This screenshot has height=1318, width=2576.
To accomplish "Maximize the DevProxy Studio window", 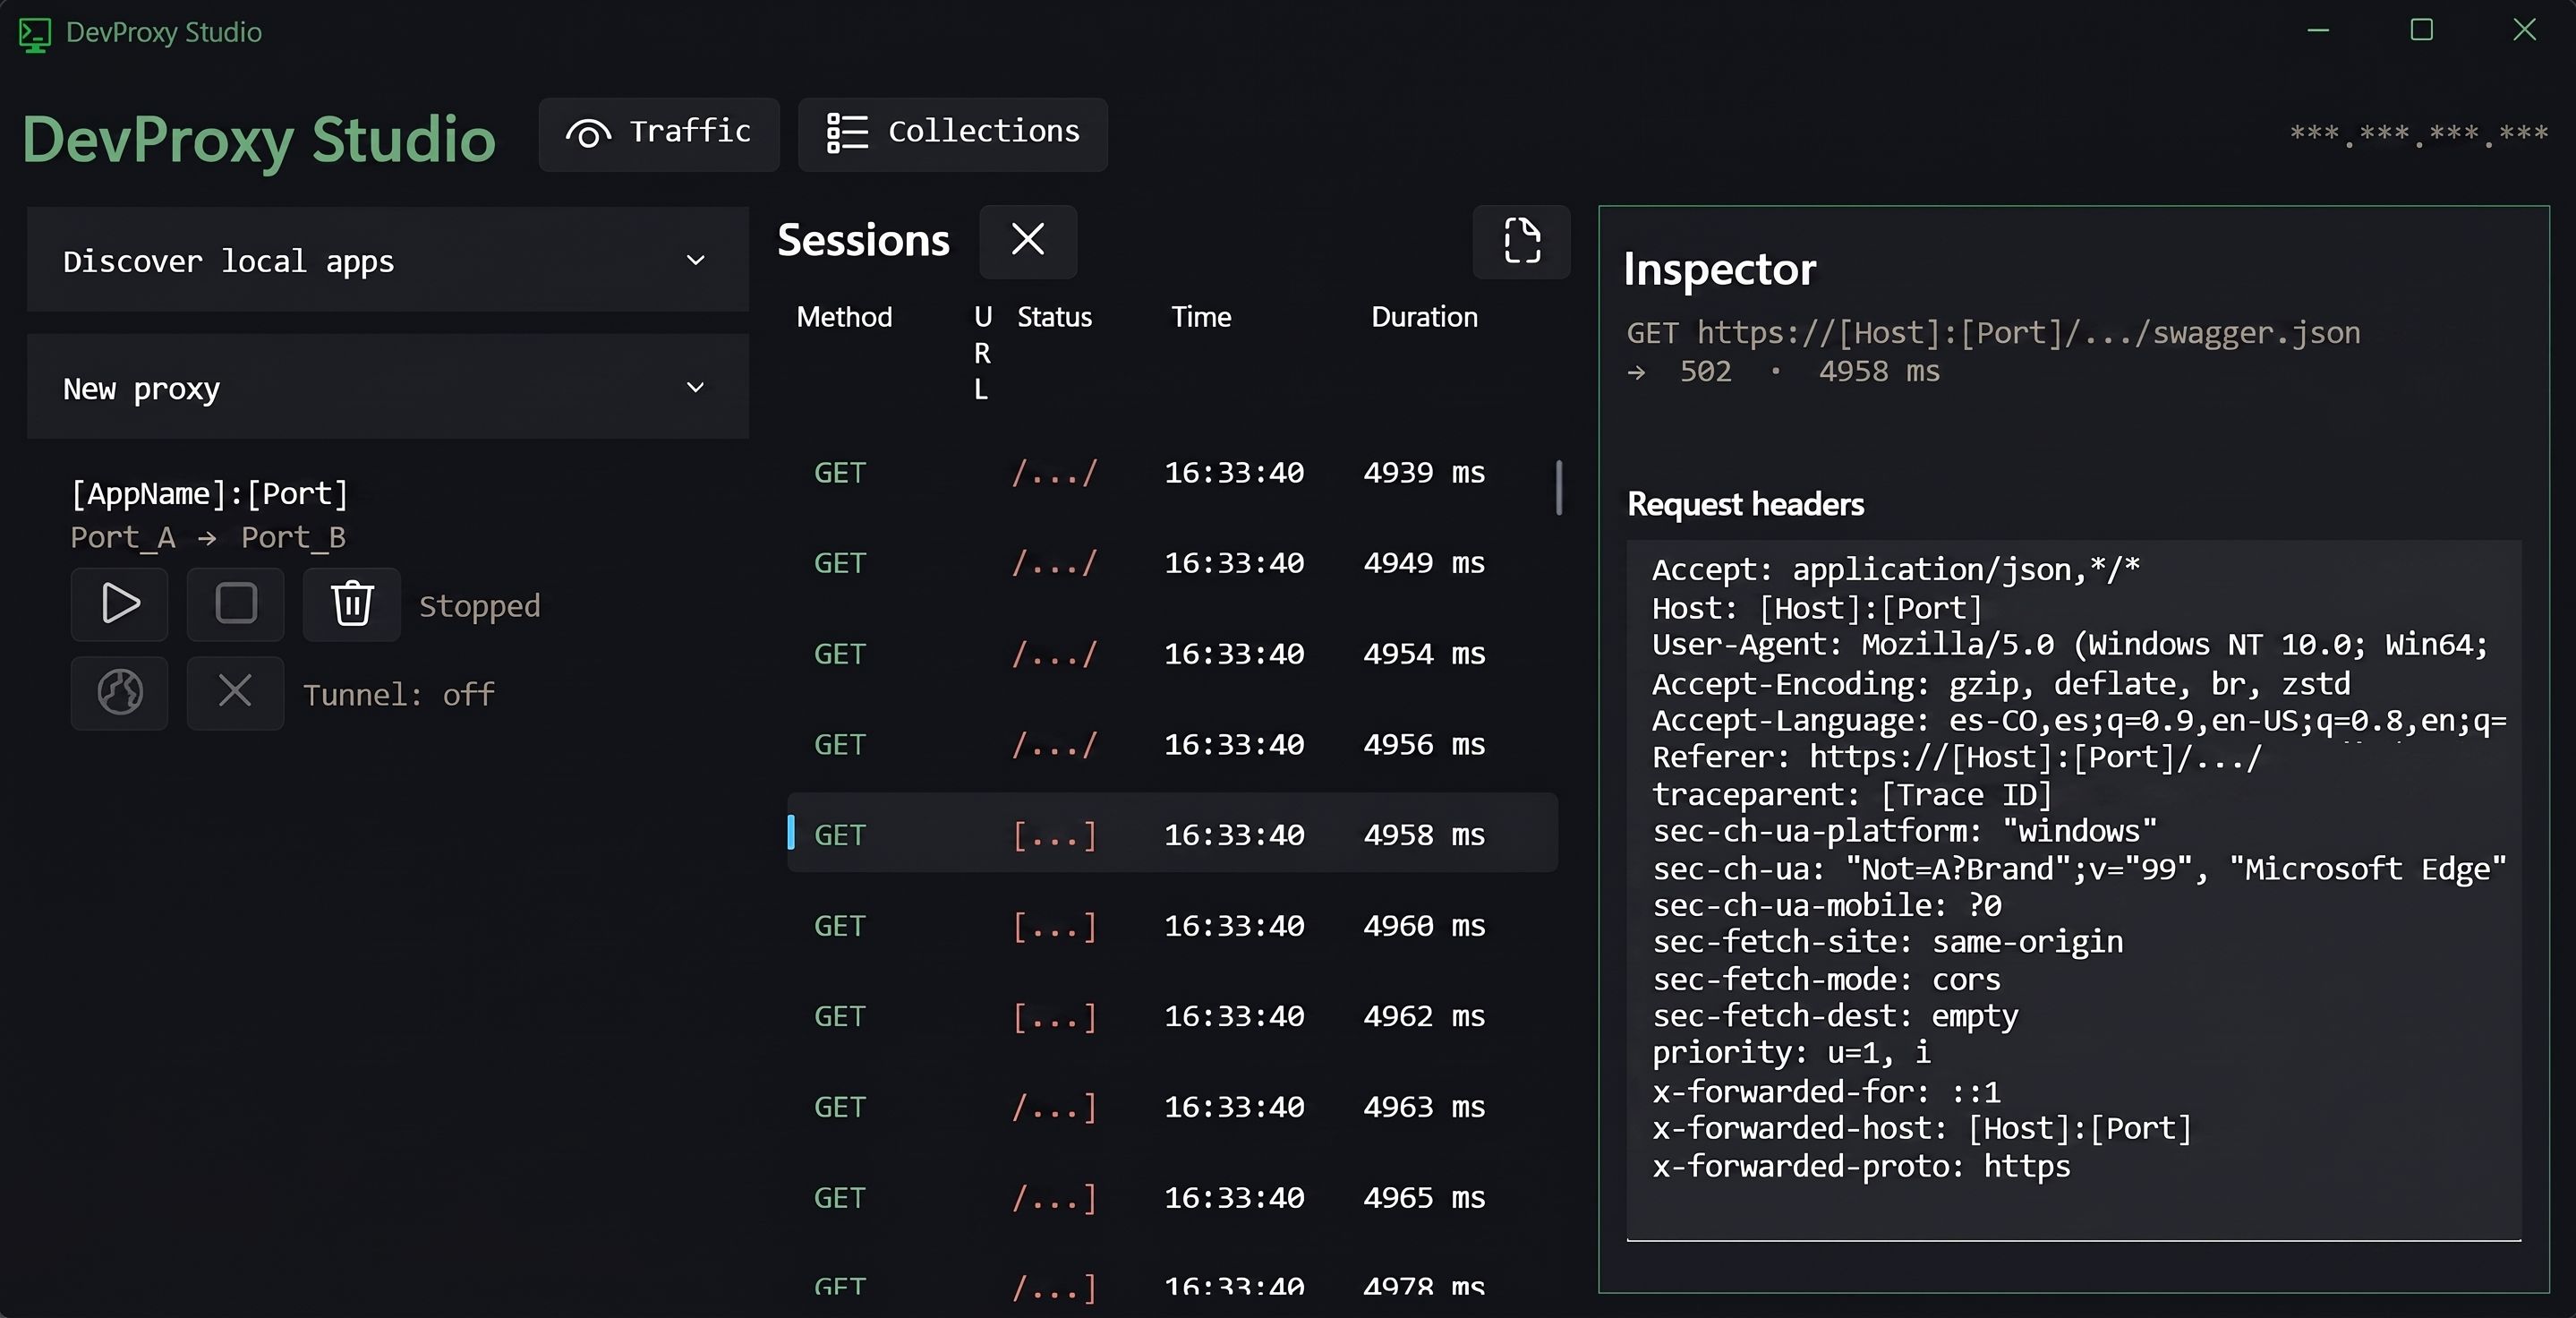I will [x=2421, y=30].
